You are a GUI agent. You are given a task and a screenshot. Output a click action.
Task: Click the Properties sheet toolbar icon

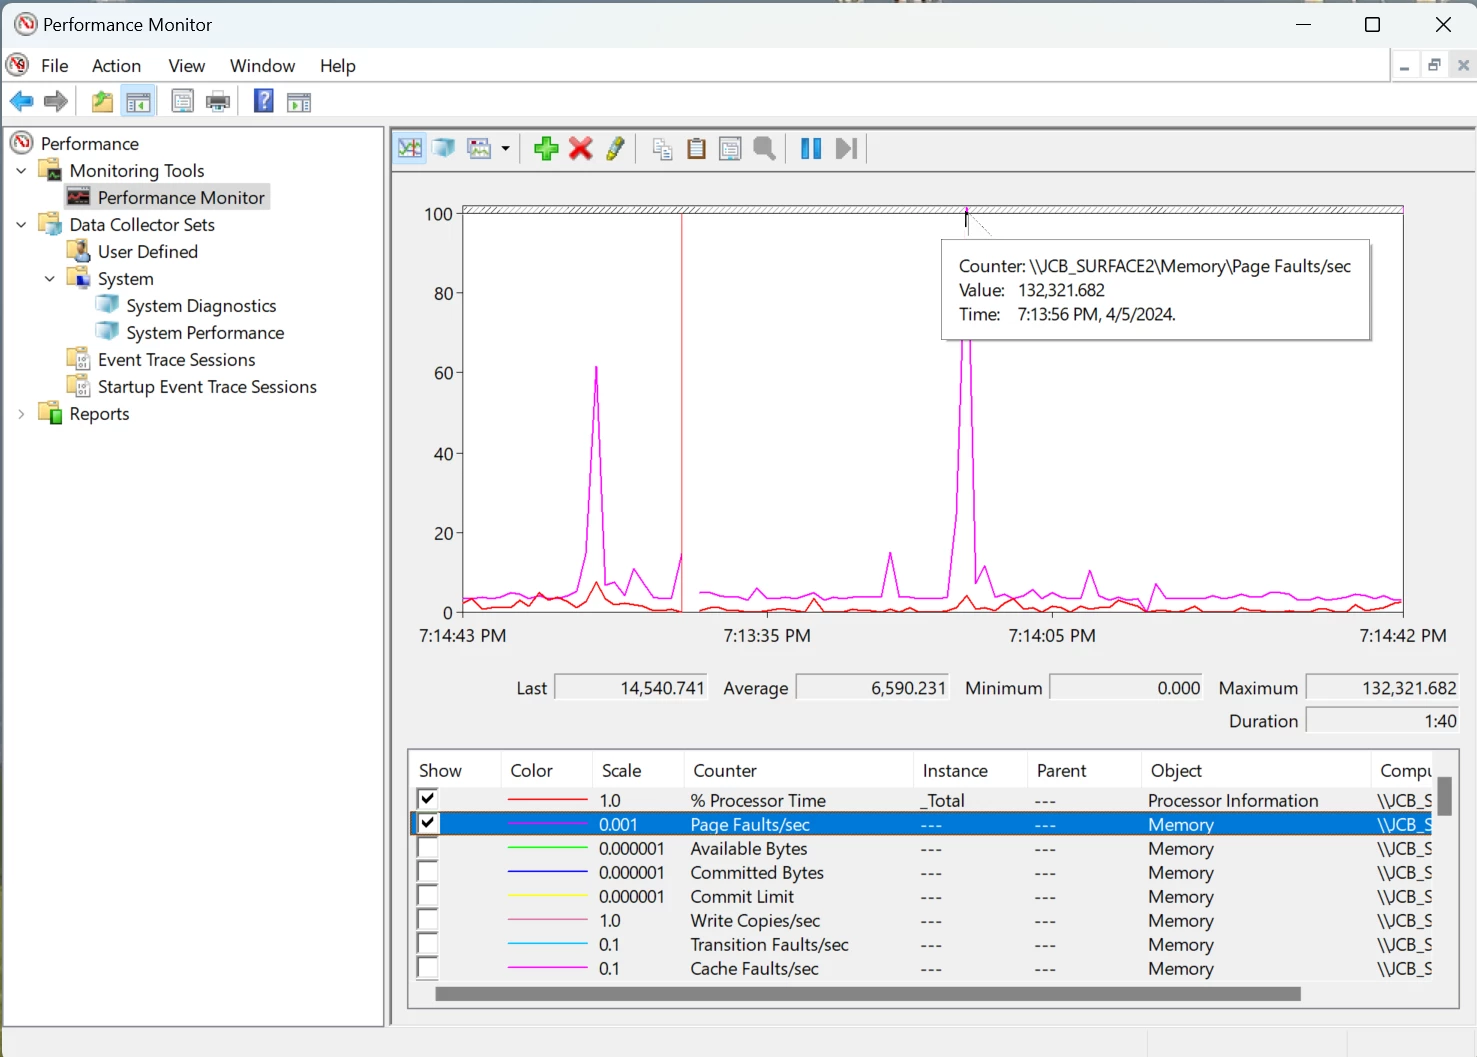[182, 101]
